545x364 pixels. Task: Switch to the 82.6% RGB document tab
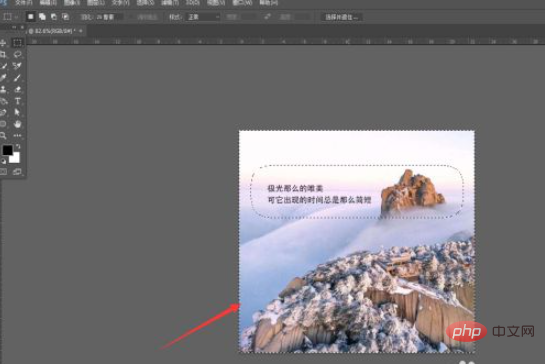click(52, 31)
